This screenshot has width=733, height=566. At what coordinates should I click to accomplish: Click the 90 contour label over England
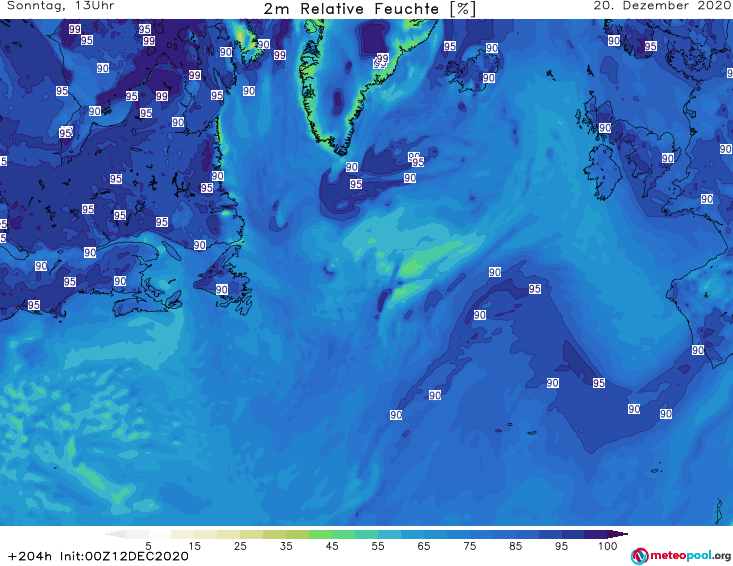[x=668, y=158]
